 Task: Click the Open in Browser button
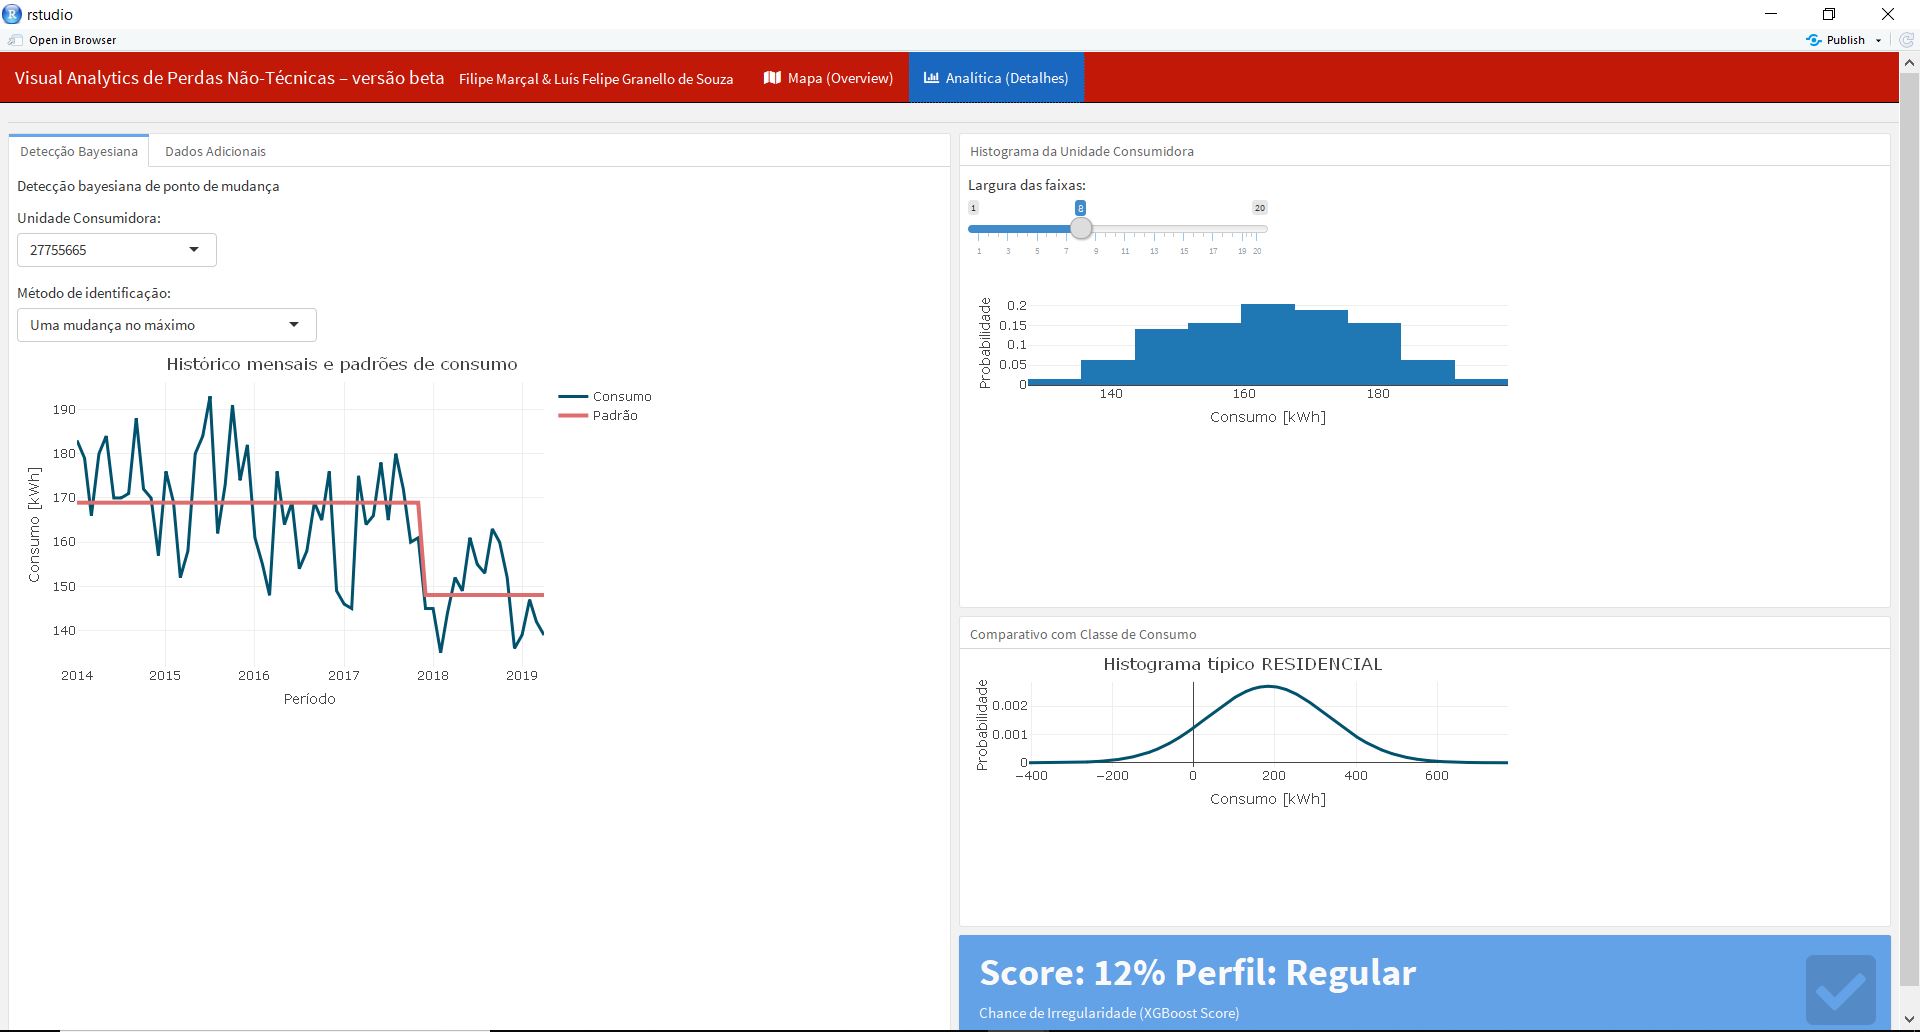63,40
